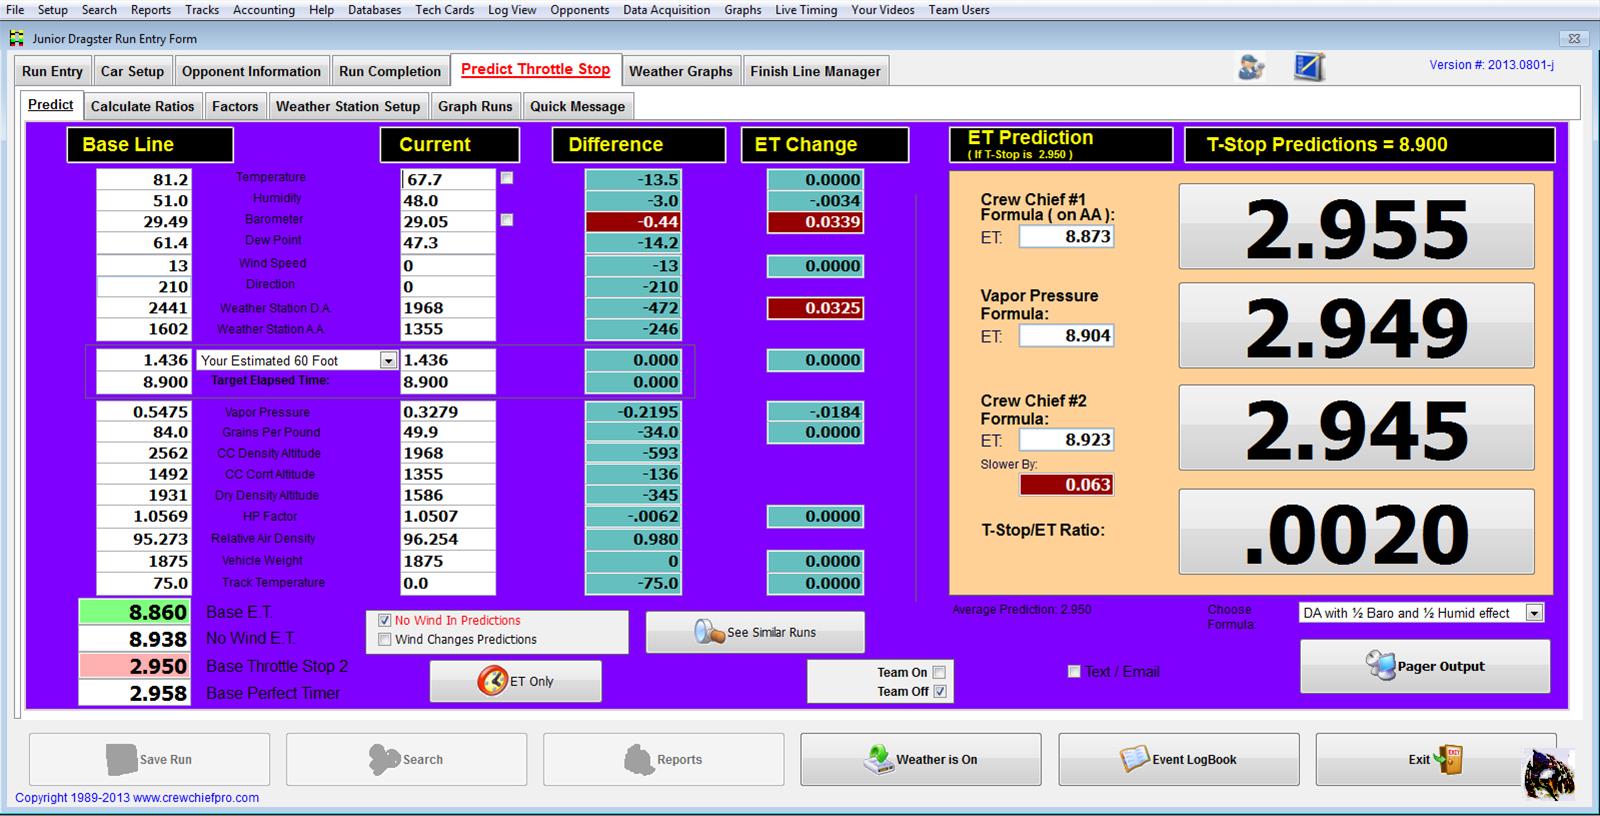Enable Wind Changes Predictions checkbox
The height and width of the screenshot is (816, 1600).
click(x=385, y=639)
